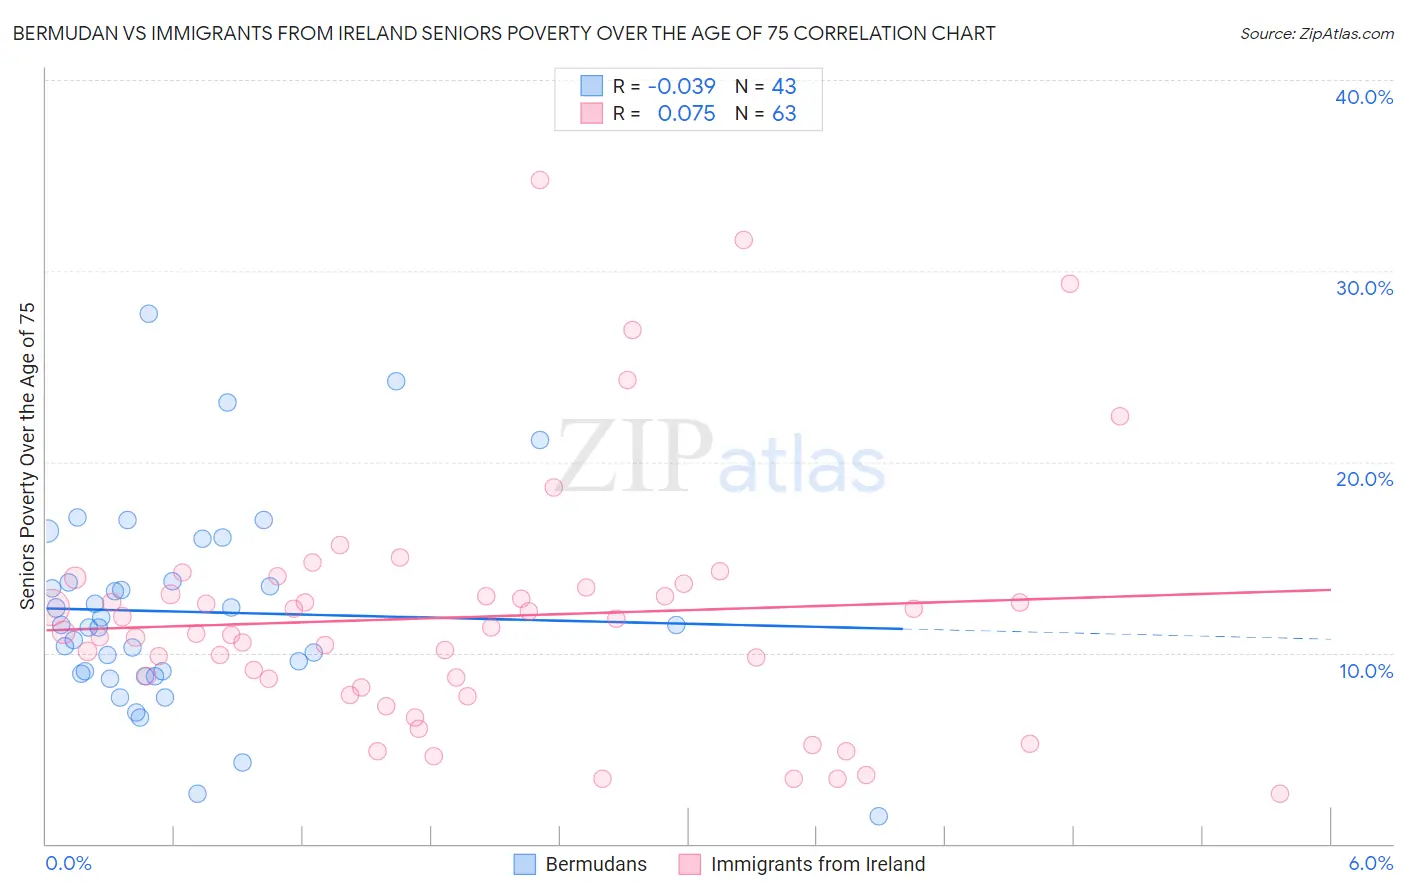Click the 20.0% y-axis label

(x=1364, y=479)
